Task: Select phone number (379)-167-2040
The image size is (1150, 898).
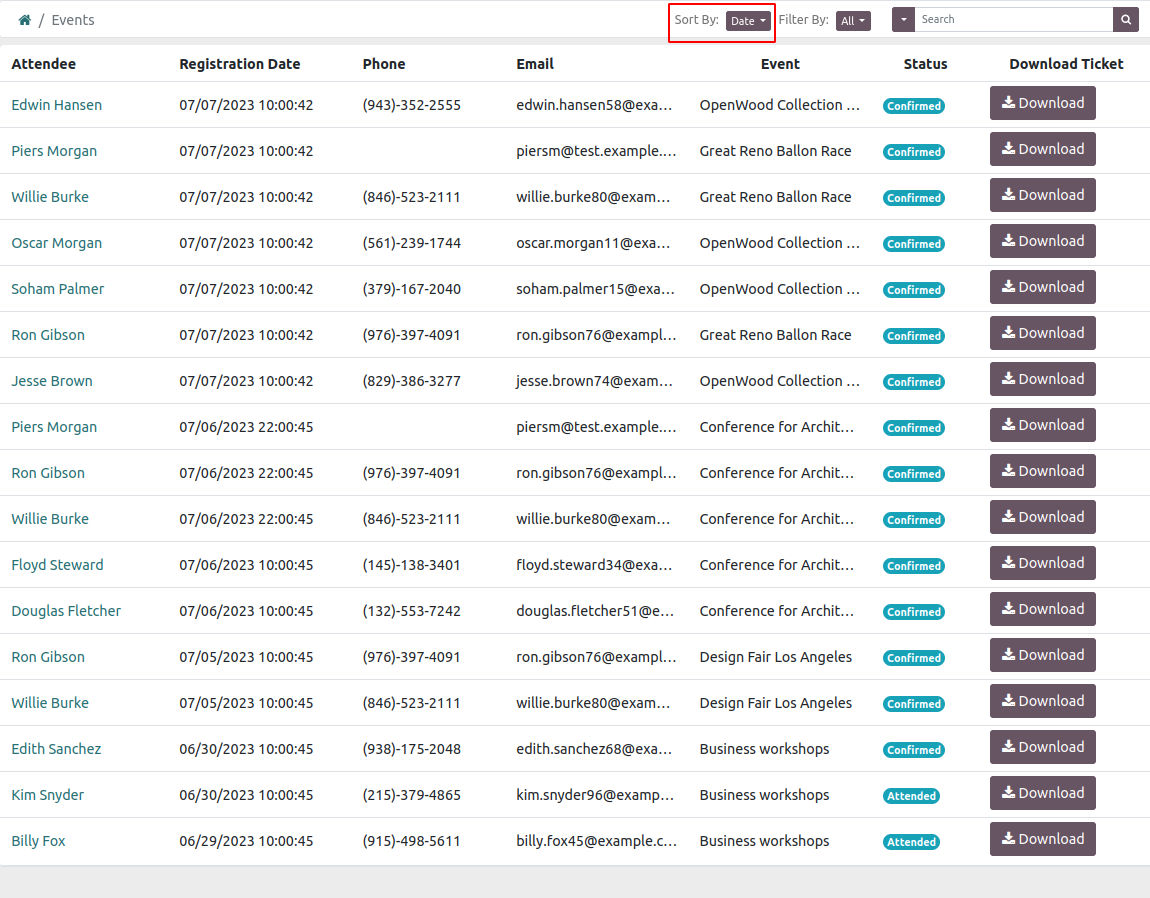Action: click(411, 289)
